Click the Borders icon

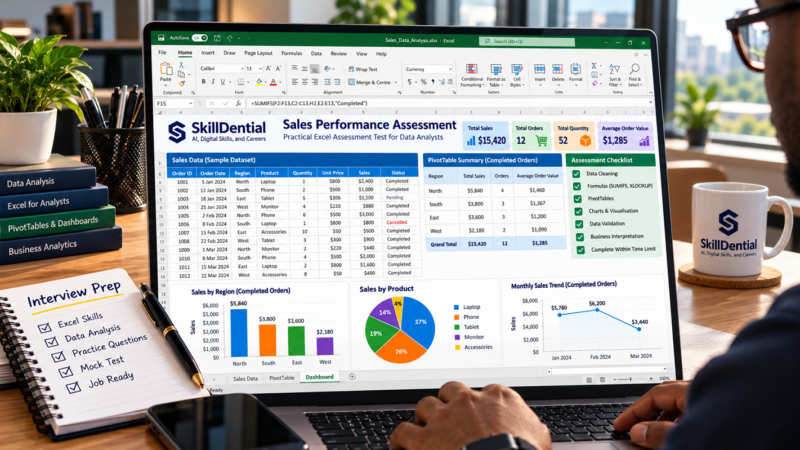coord(241,82)
